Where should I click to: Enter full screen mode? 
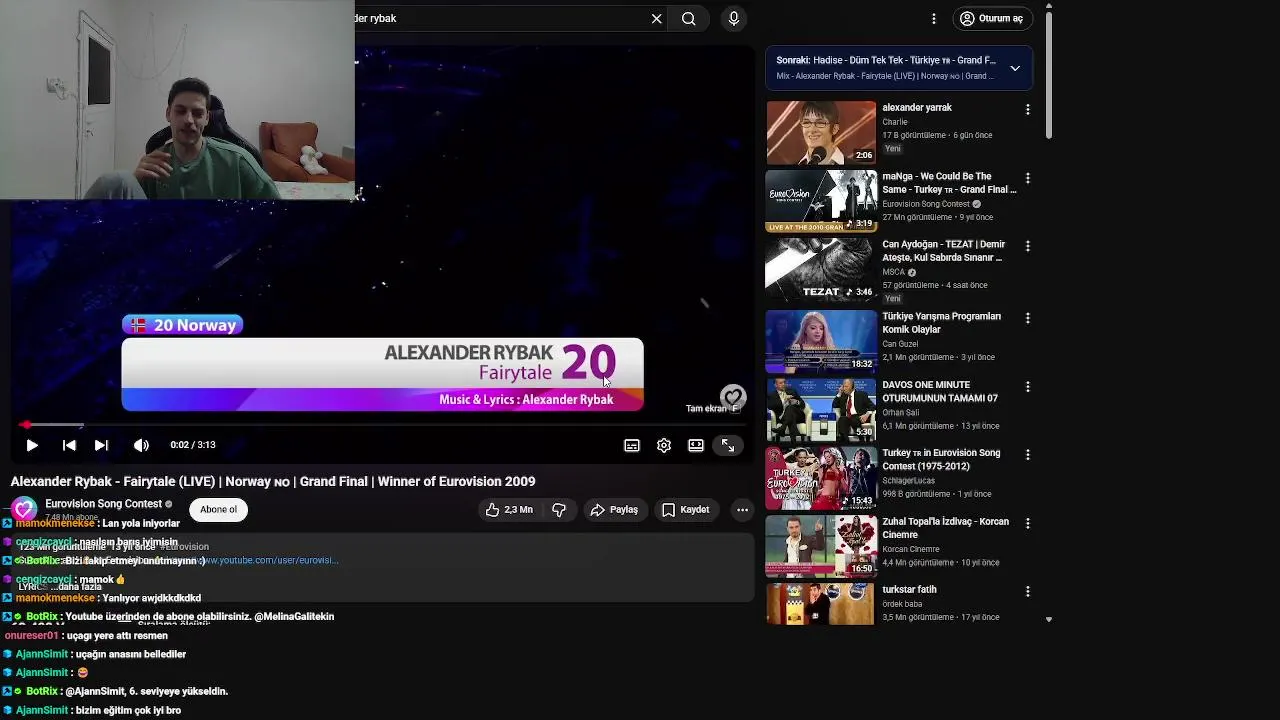tap(728, 445)
